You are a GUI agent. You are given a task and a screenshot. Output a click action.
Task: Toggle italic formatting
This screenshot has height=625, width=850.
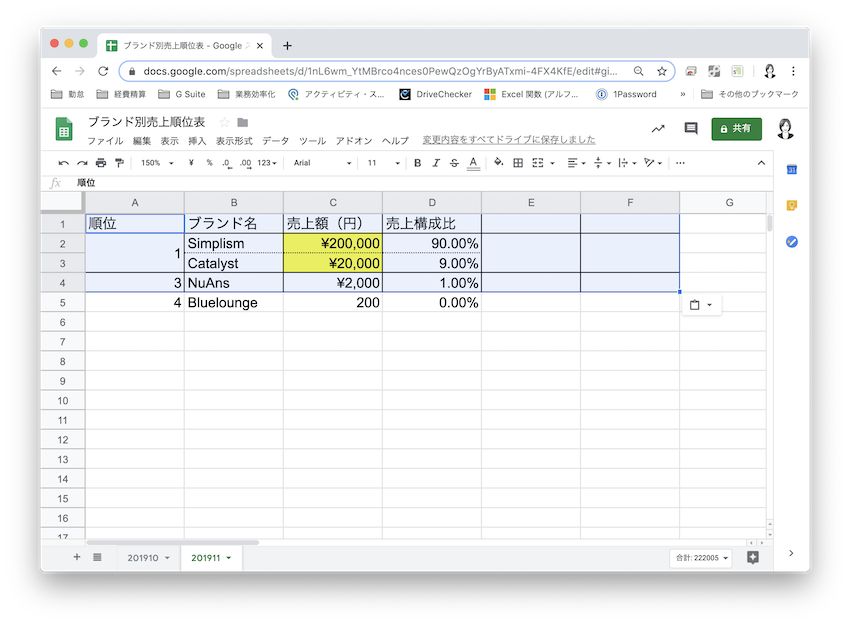pos(436,163)
